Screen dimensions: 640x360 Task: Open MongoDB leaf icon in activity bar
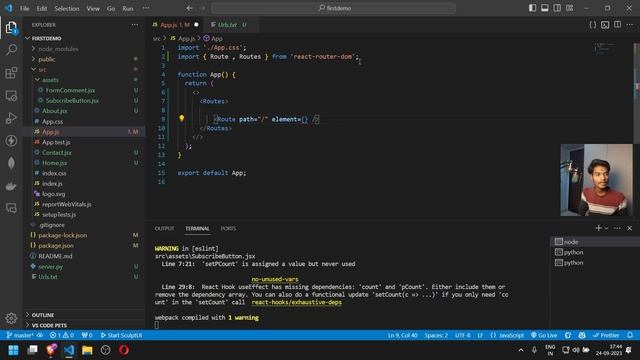(x=11, y=163)
